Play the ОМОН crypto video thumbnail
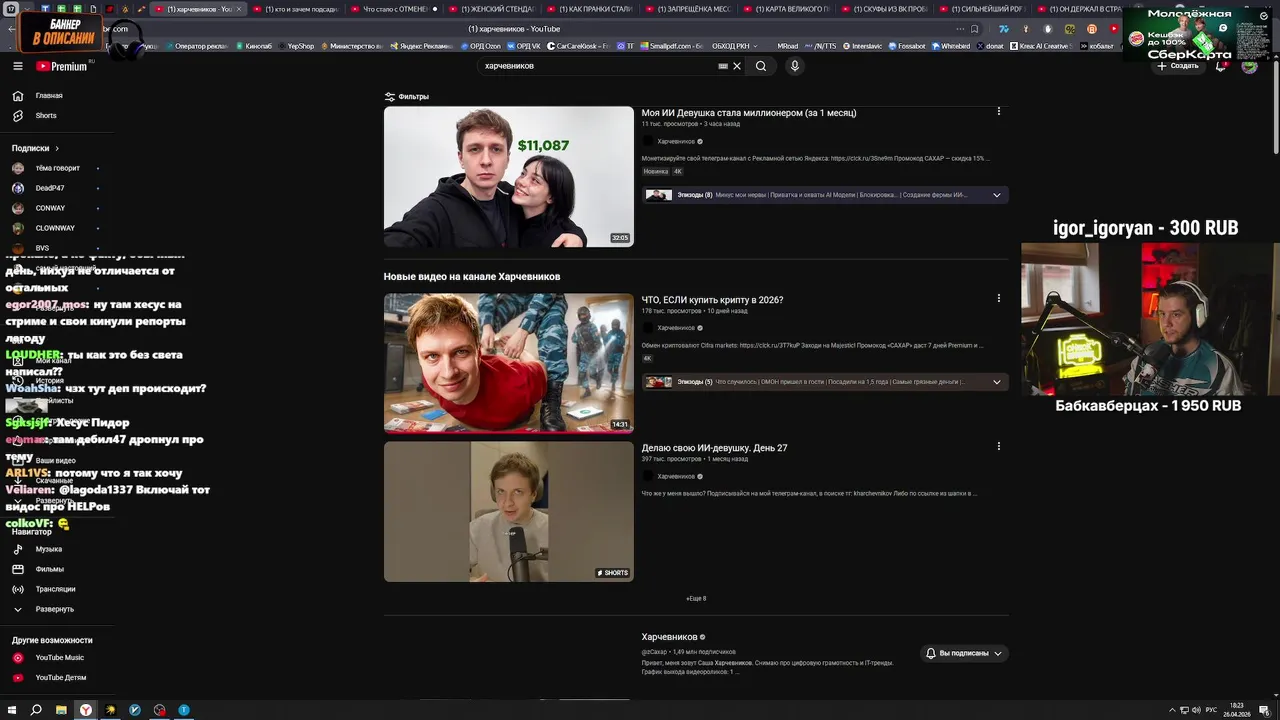 point(509,363)
